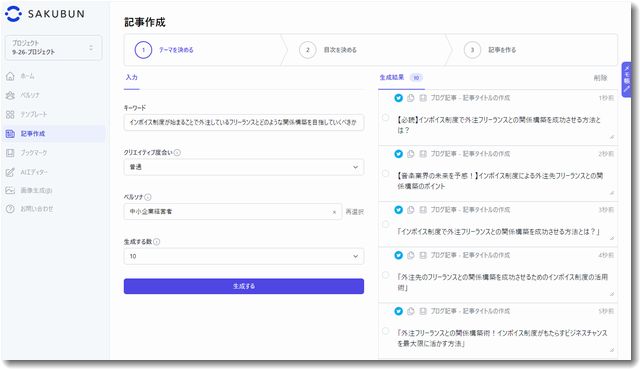The image size is (640, 369).
Task: Save the 5秒前 result with bookmark icon
Action: pos(423,311)
